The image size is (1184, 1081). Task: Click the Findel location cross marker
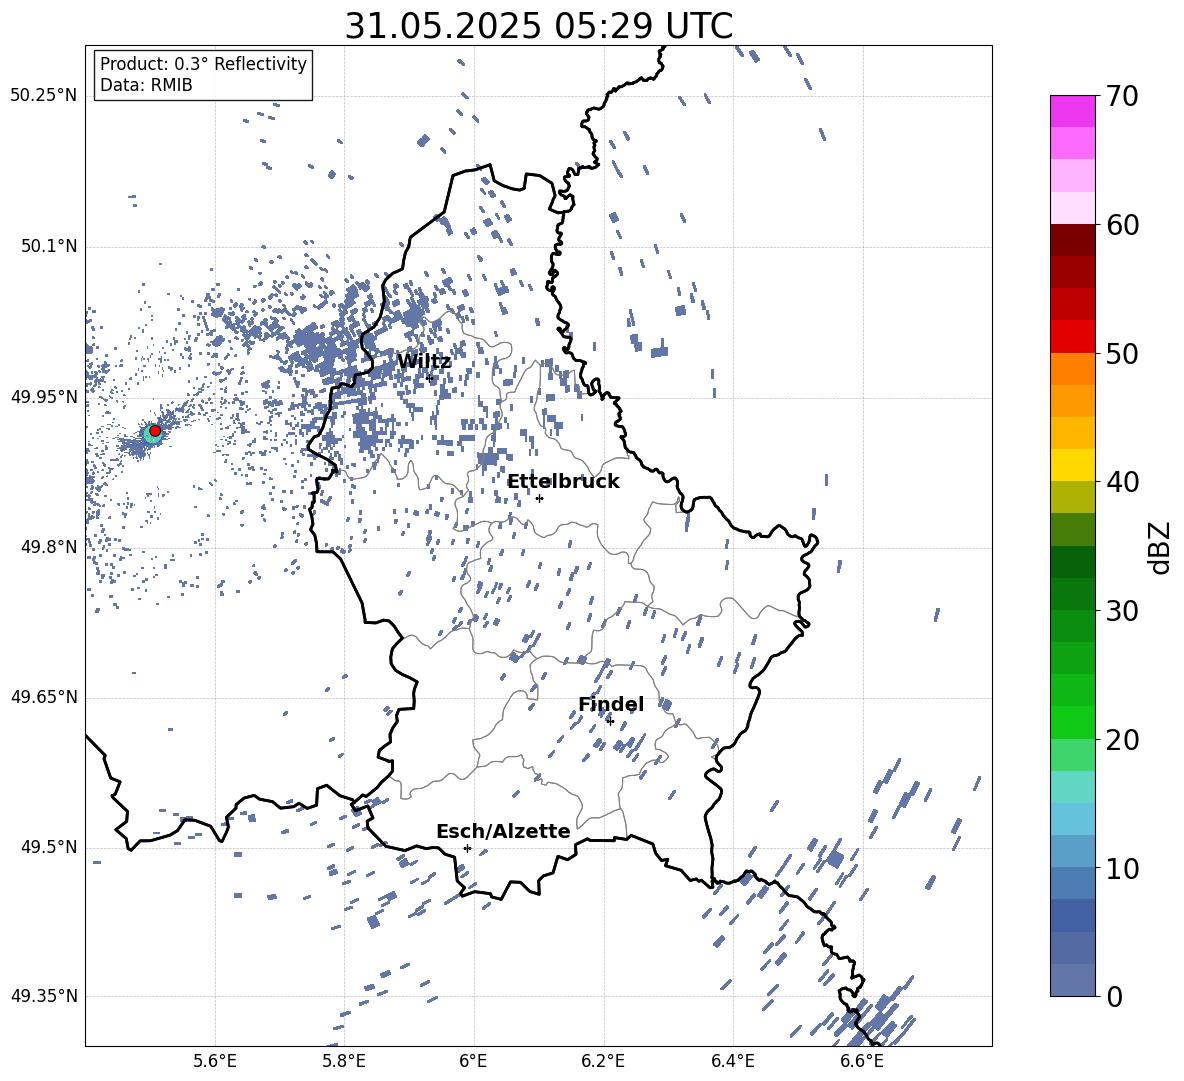click(x=610, y=721)
